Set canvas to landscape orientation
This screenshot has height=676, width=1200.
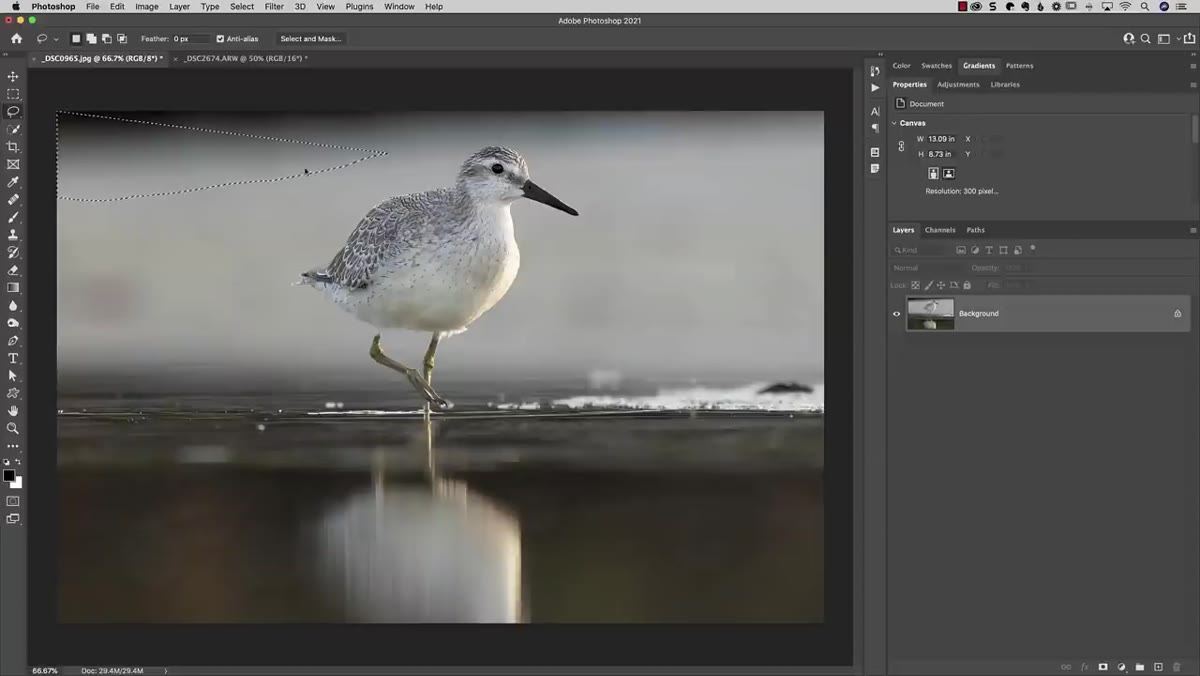[949, 173]
